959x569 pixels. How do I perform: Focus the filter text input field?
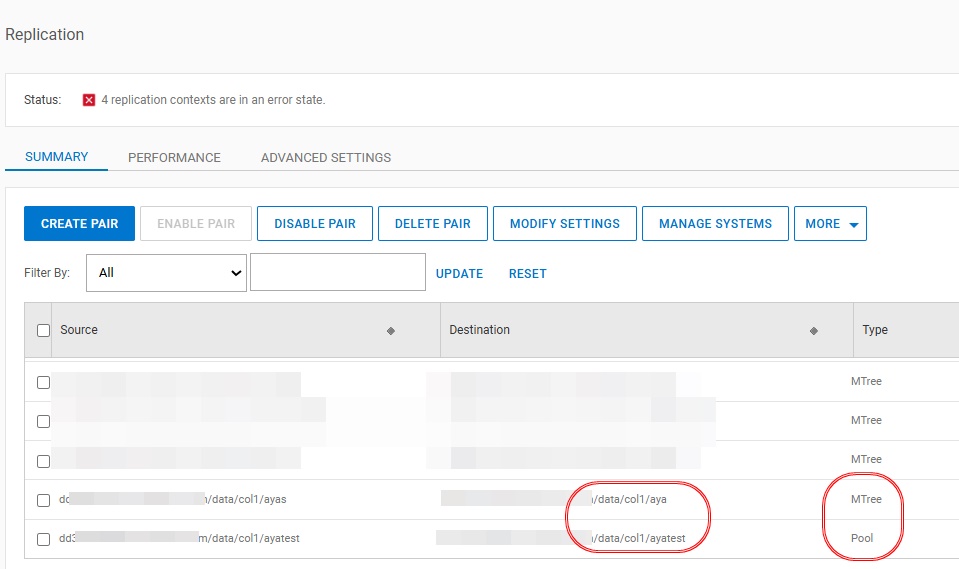coord(338,272)
